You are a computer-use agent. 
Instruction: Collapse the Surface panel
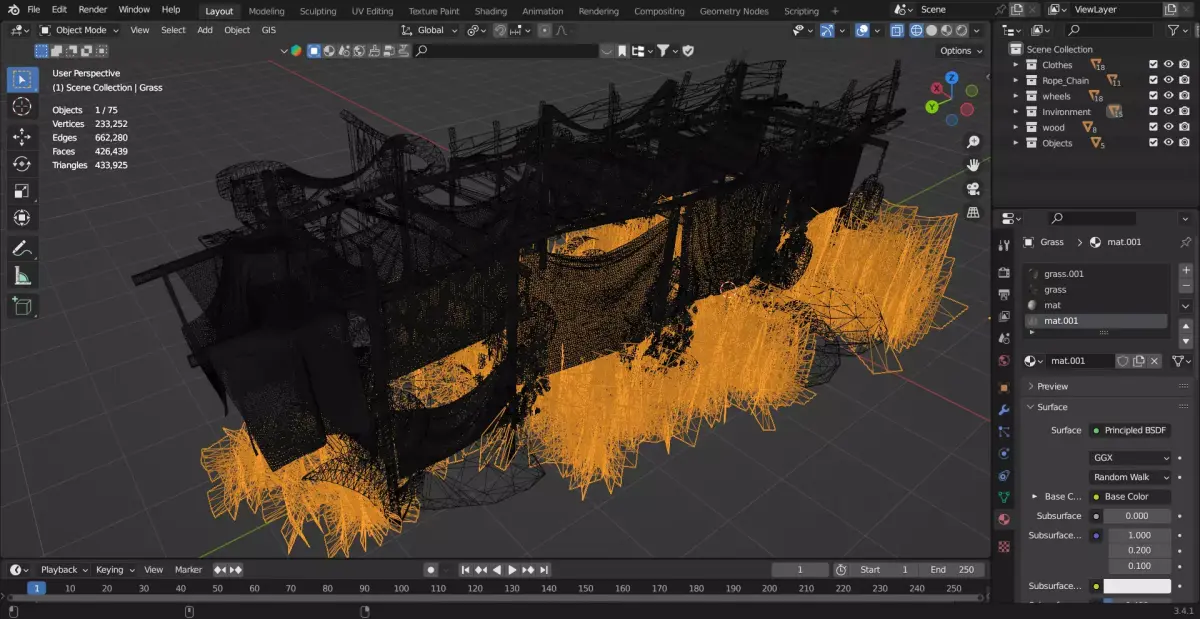[1052, 407]
